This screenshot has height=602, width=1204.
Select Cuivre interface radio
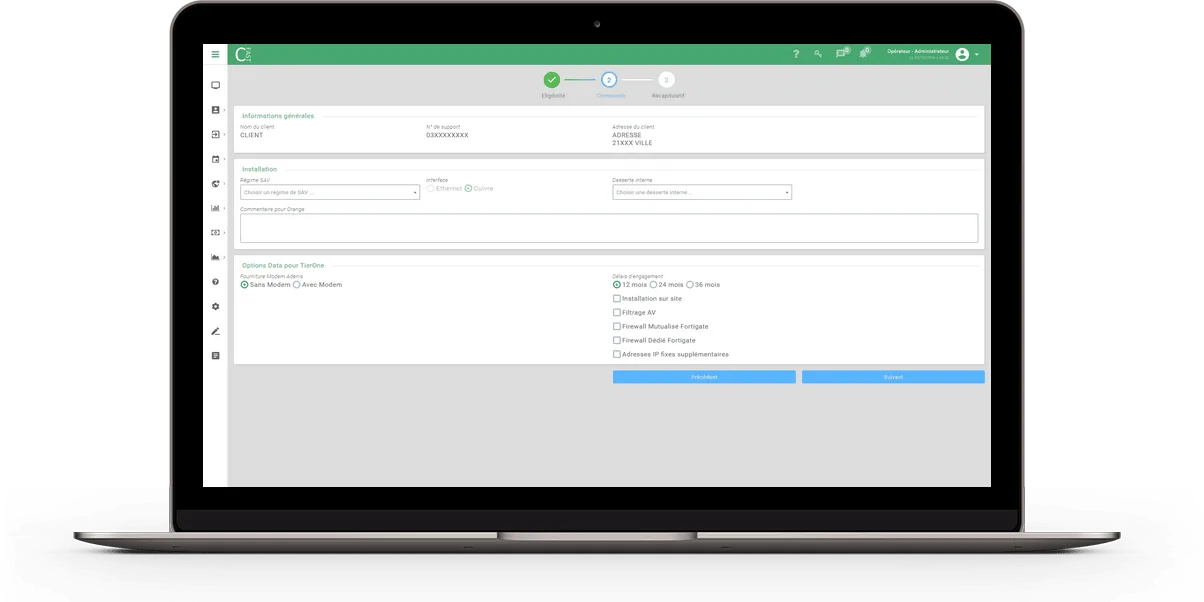(x=468, y=188)
